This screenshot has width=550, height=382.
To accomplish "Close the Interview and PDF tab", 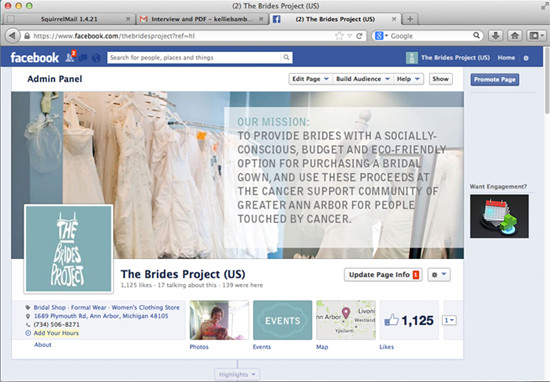I will (x=261, y=19).
